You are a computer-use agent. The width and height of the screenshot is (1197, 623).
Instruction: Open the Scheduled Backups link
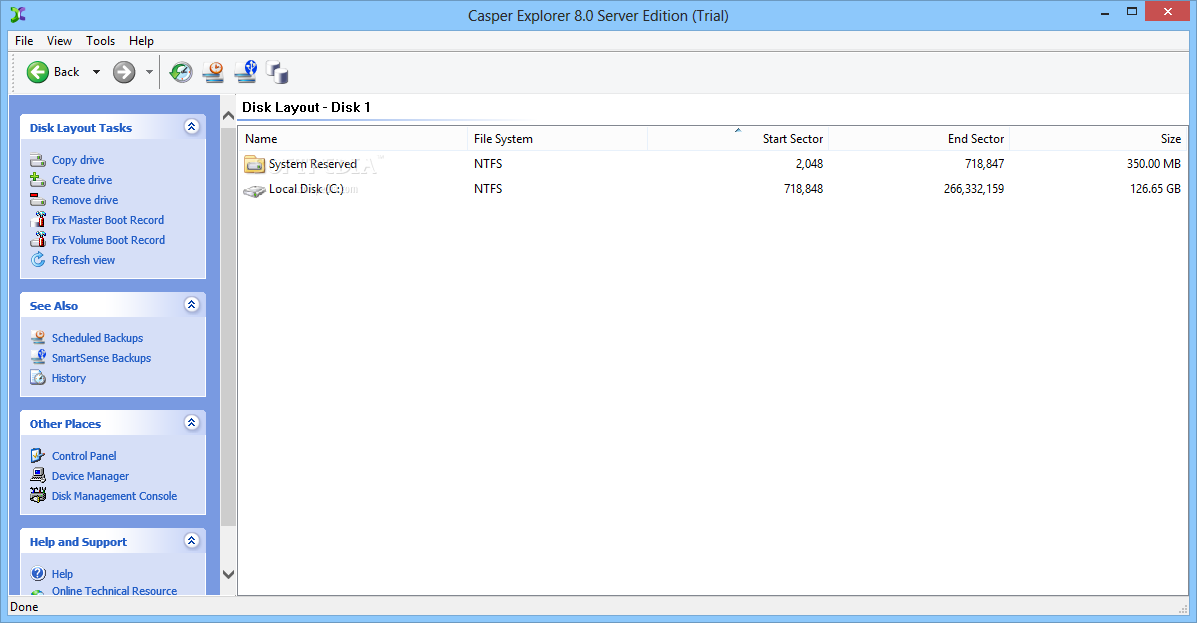point(97,337)
